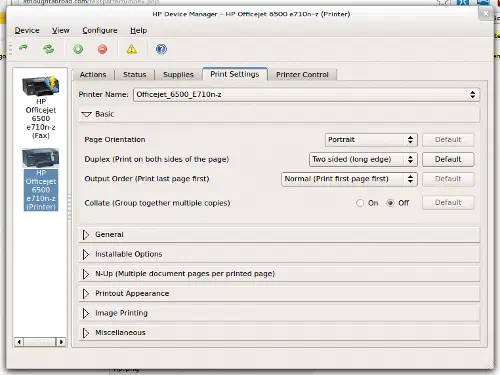Open the Device menu
The width and height of the screenshot is (500, 375).
point(27,30)
